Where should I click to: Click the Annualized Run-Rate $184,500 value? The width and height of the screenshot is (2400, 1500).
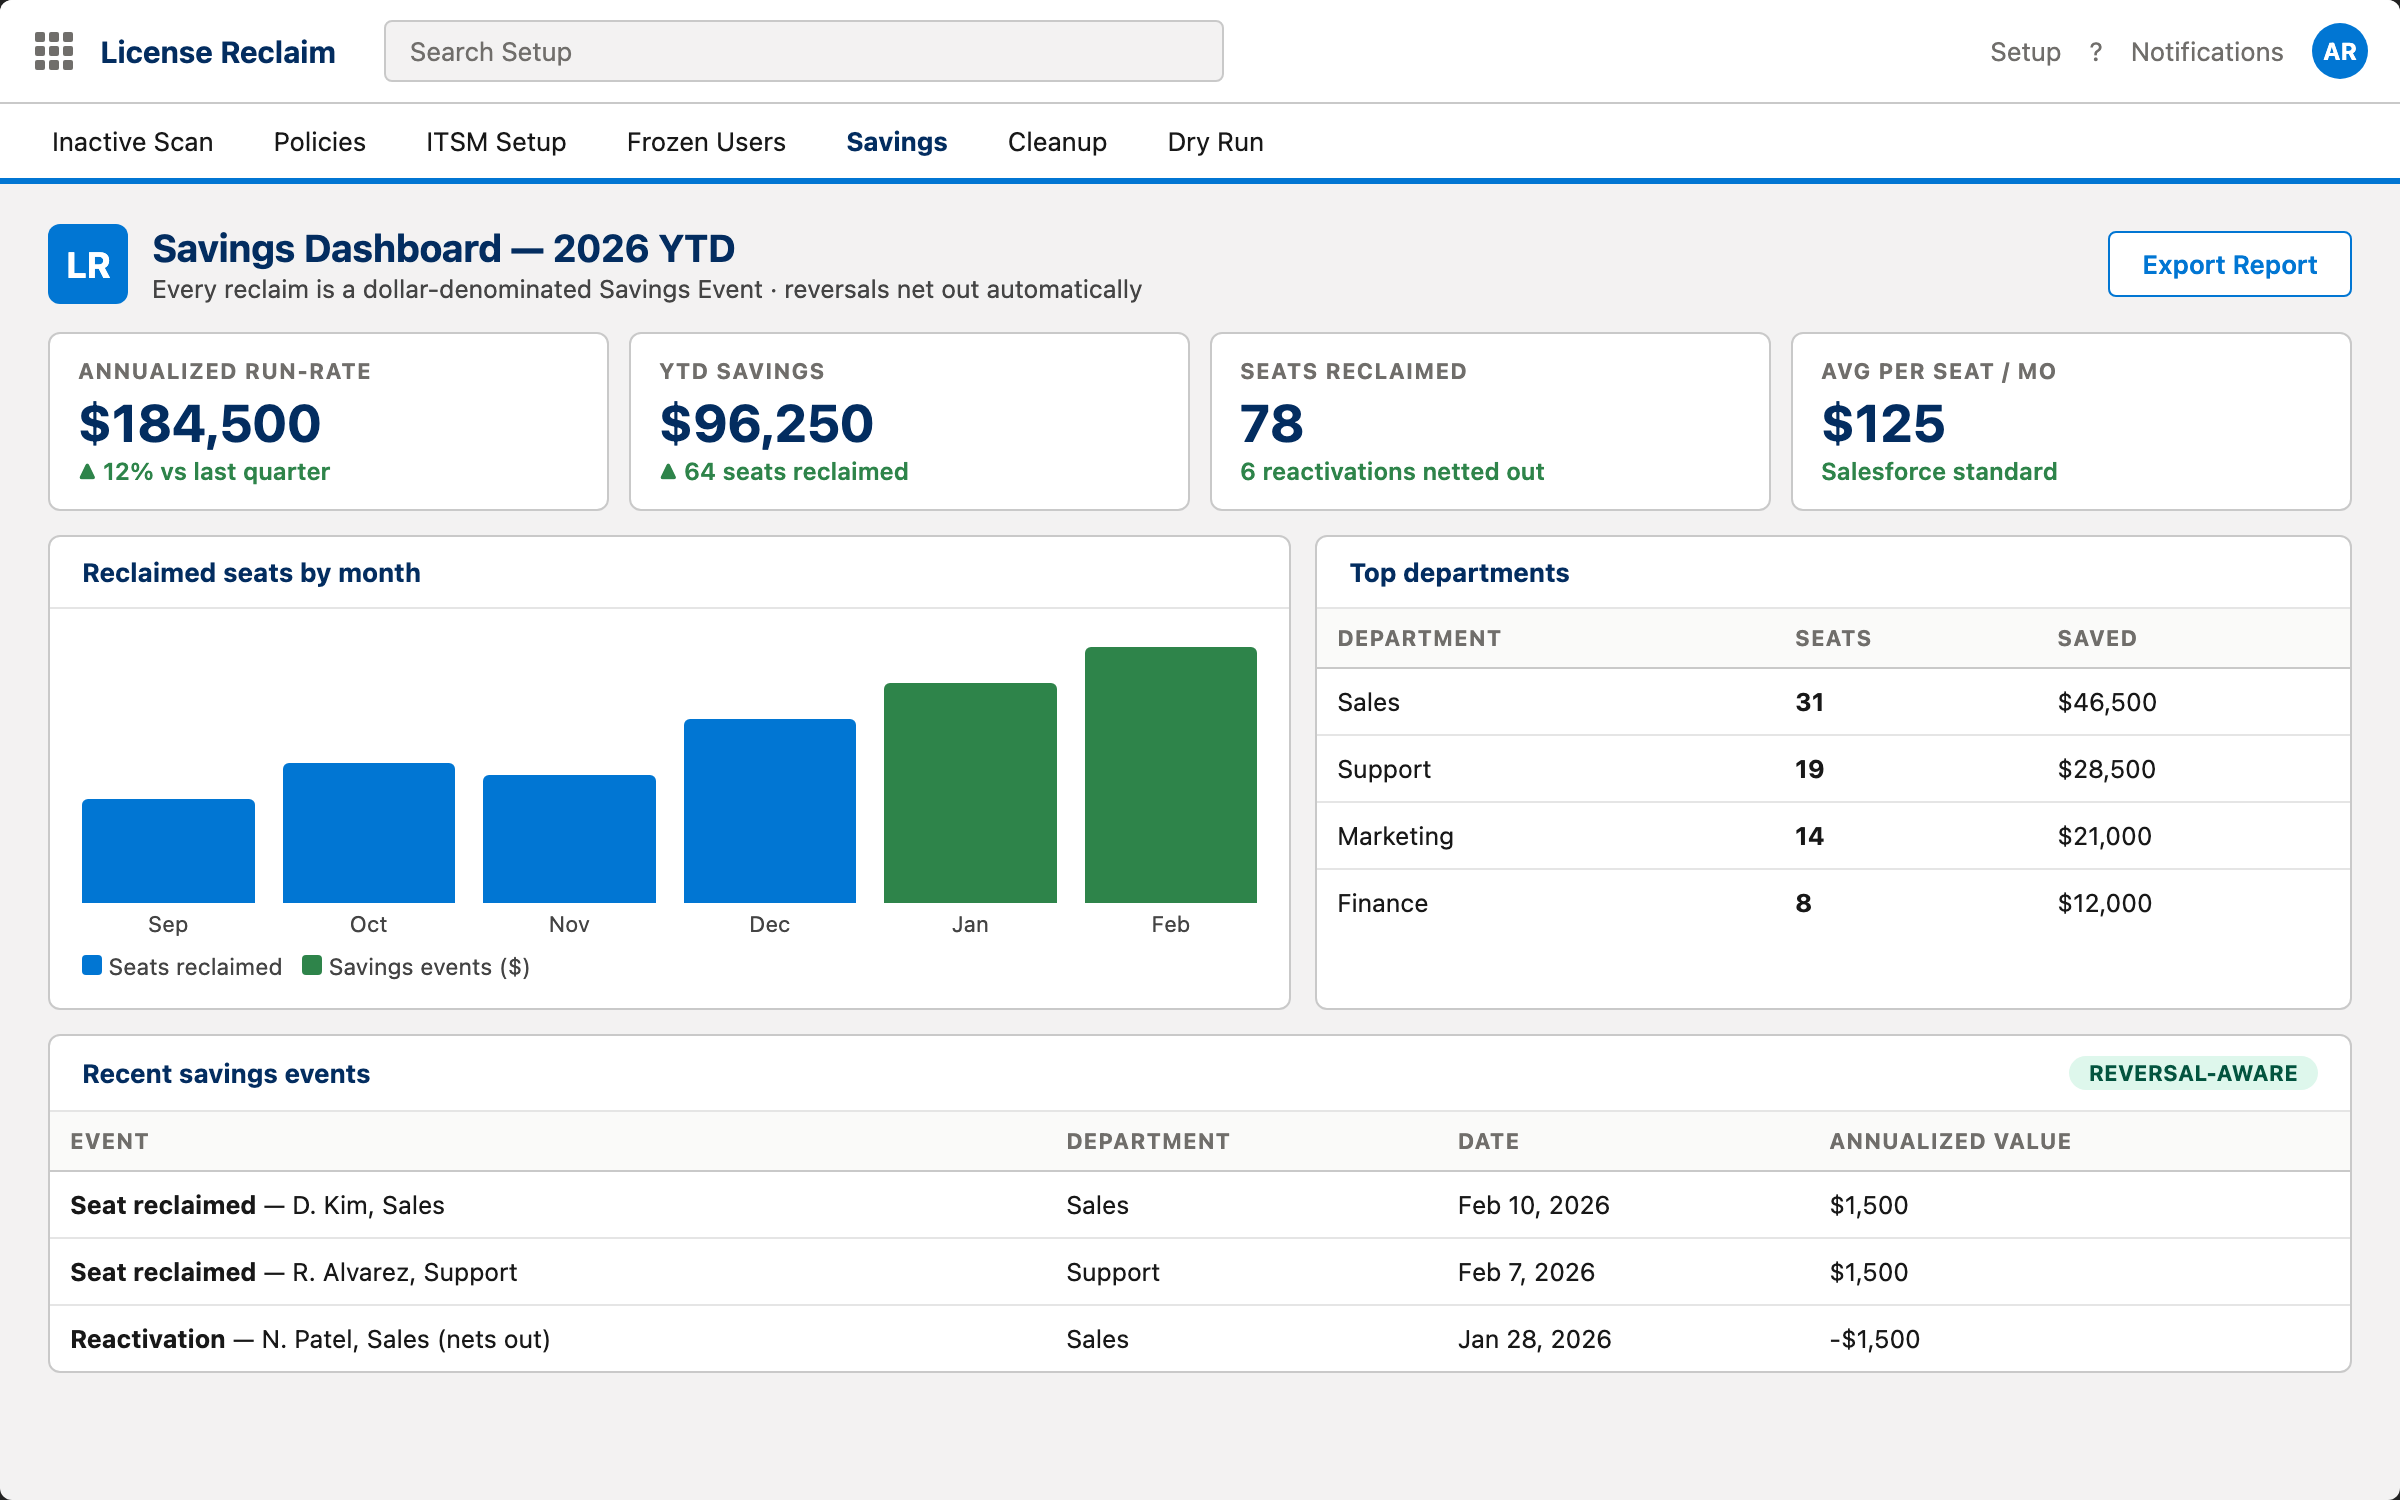[x=200, y=423]
